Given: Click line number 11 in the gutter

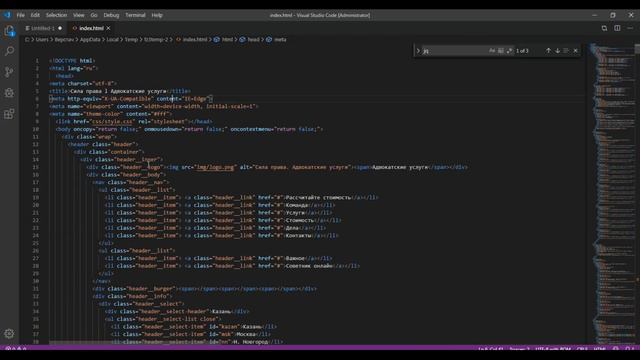Looking at the screenshot, I should point(36,137).
